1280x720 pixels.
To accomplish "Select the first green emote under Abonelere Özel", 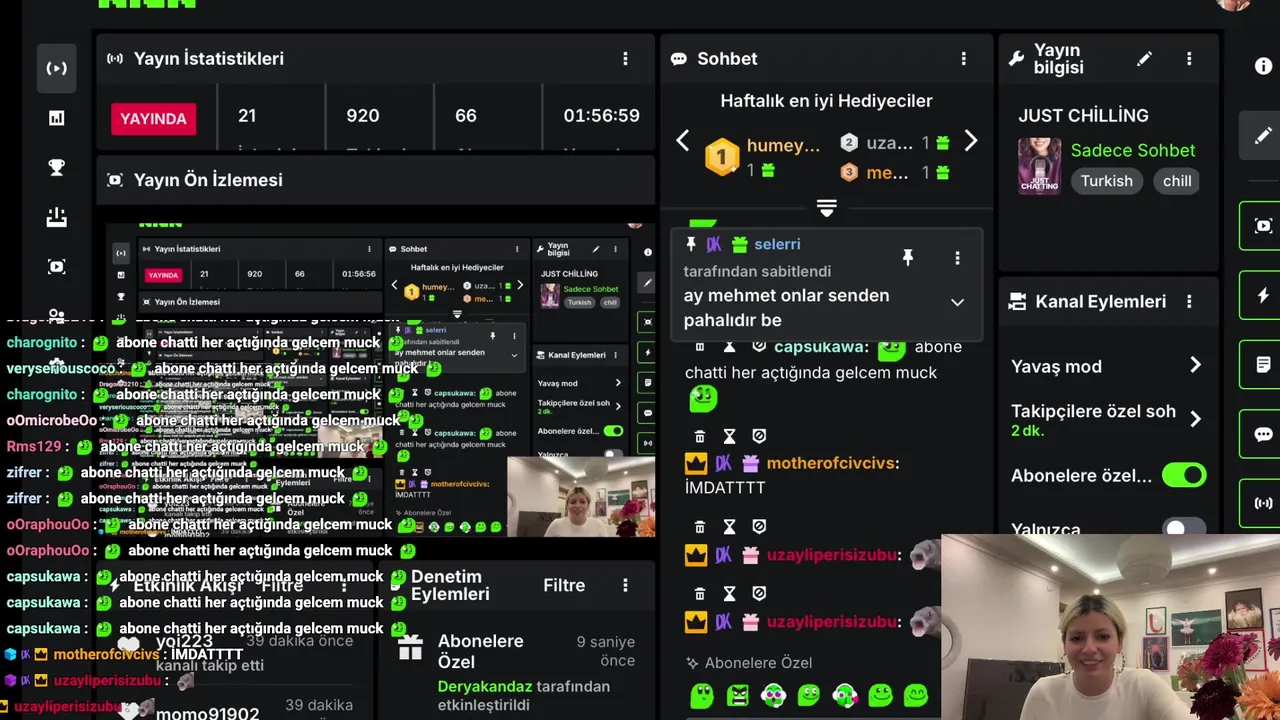I will (702, 694).
